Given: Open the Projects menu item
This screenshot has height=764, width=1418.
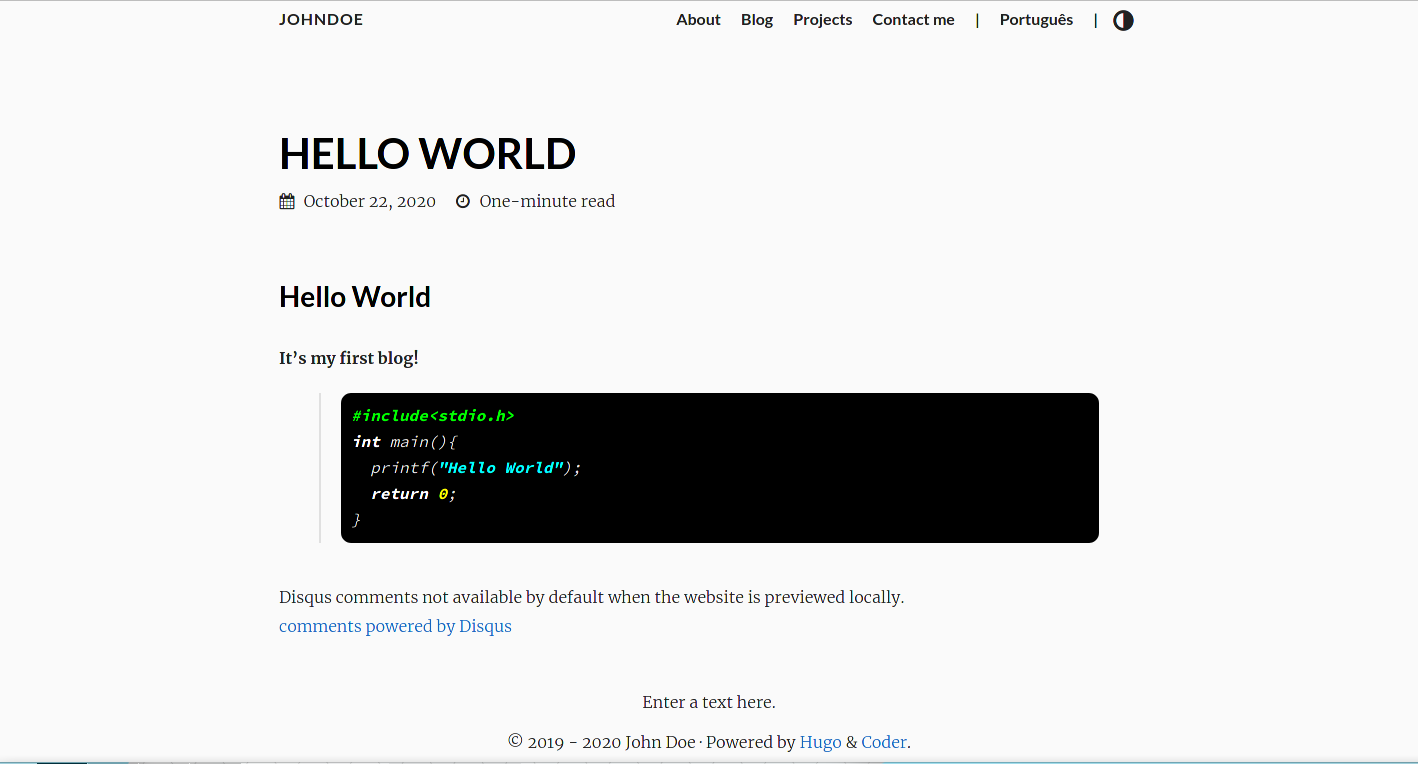Looking at the screenshot, I should [x=822, y=20].
